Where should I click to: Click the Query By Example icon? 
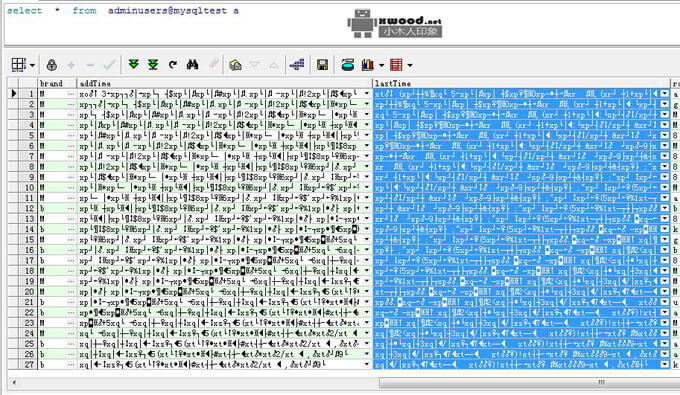pyautogui.click(x=235, y=65)
